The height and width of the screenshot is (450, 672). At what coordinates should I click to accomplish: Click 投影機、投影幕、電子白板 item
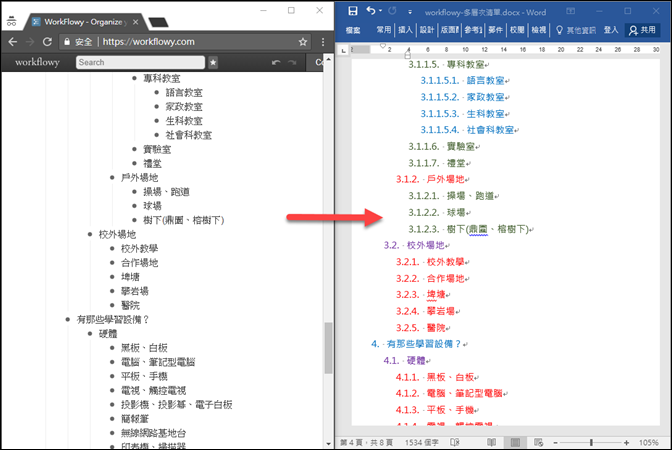point(177,405)
